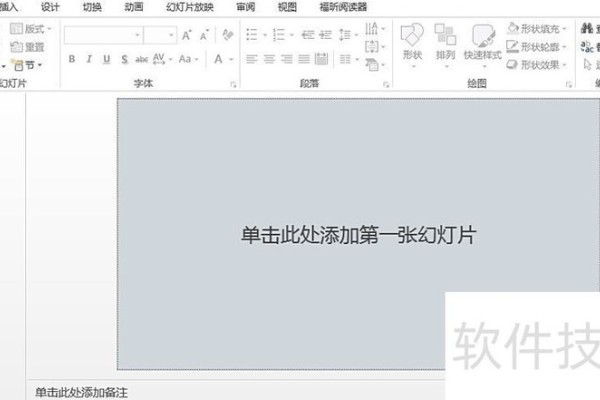Open the 福昕阅读器 tab

pyautogui.click(x=343, y=7)
